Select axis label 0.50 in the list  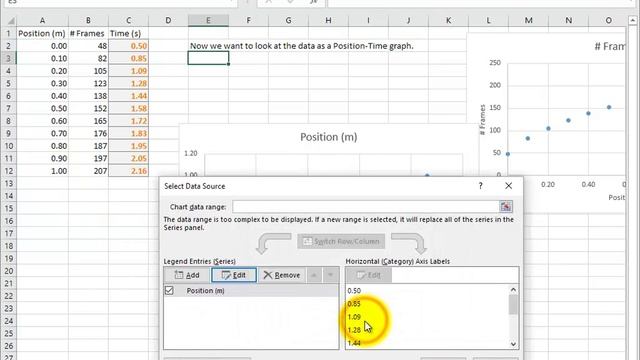[354, 291]
